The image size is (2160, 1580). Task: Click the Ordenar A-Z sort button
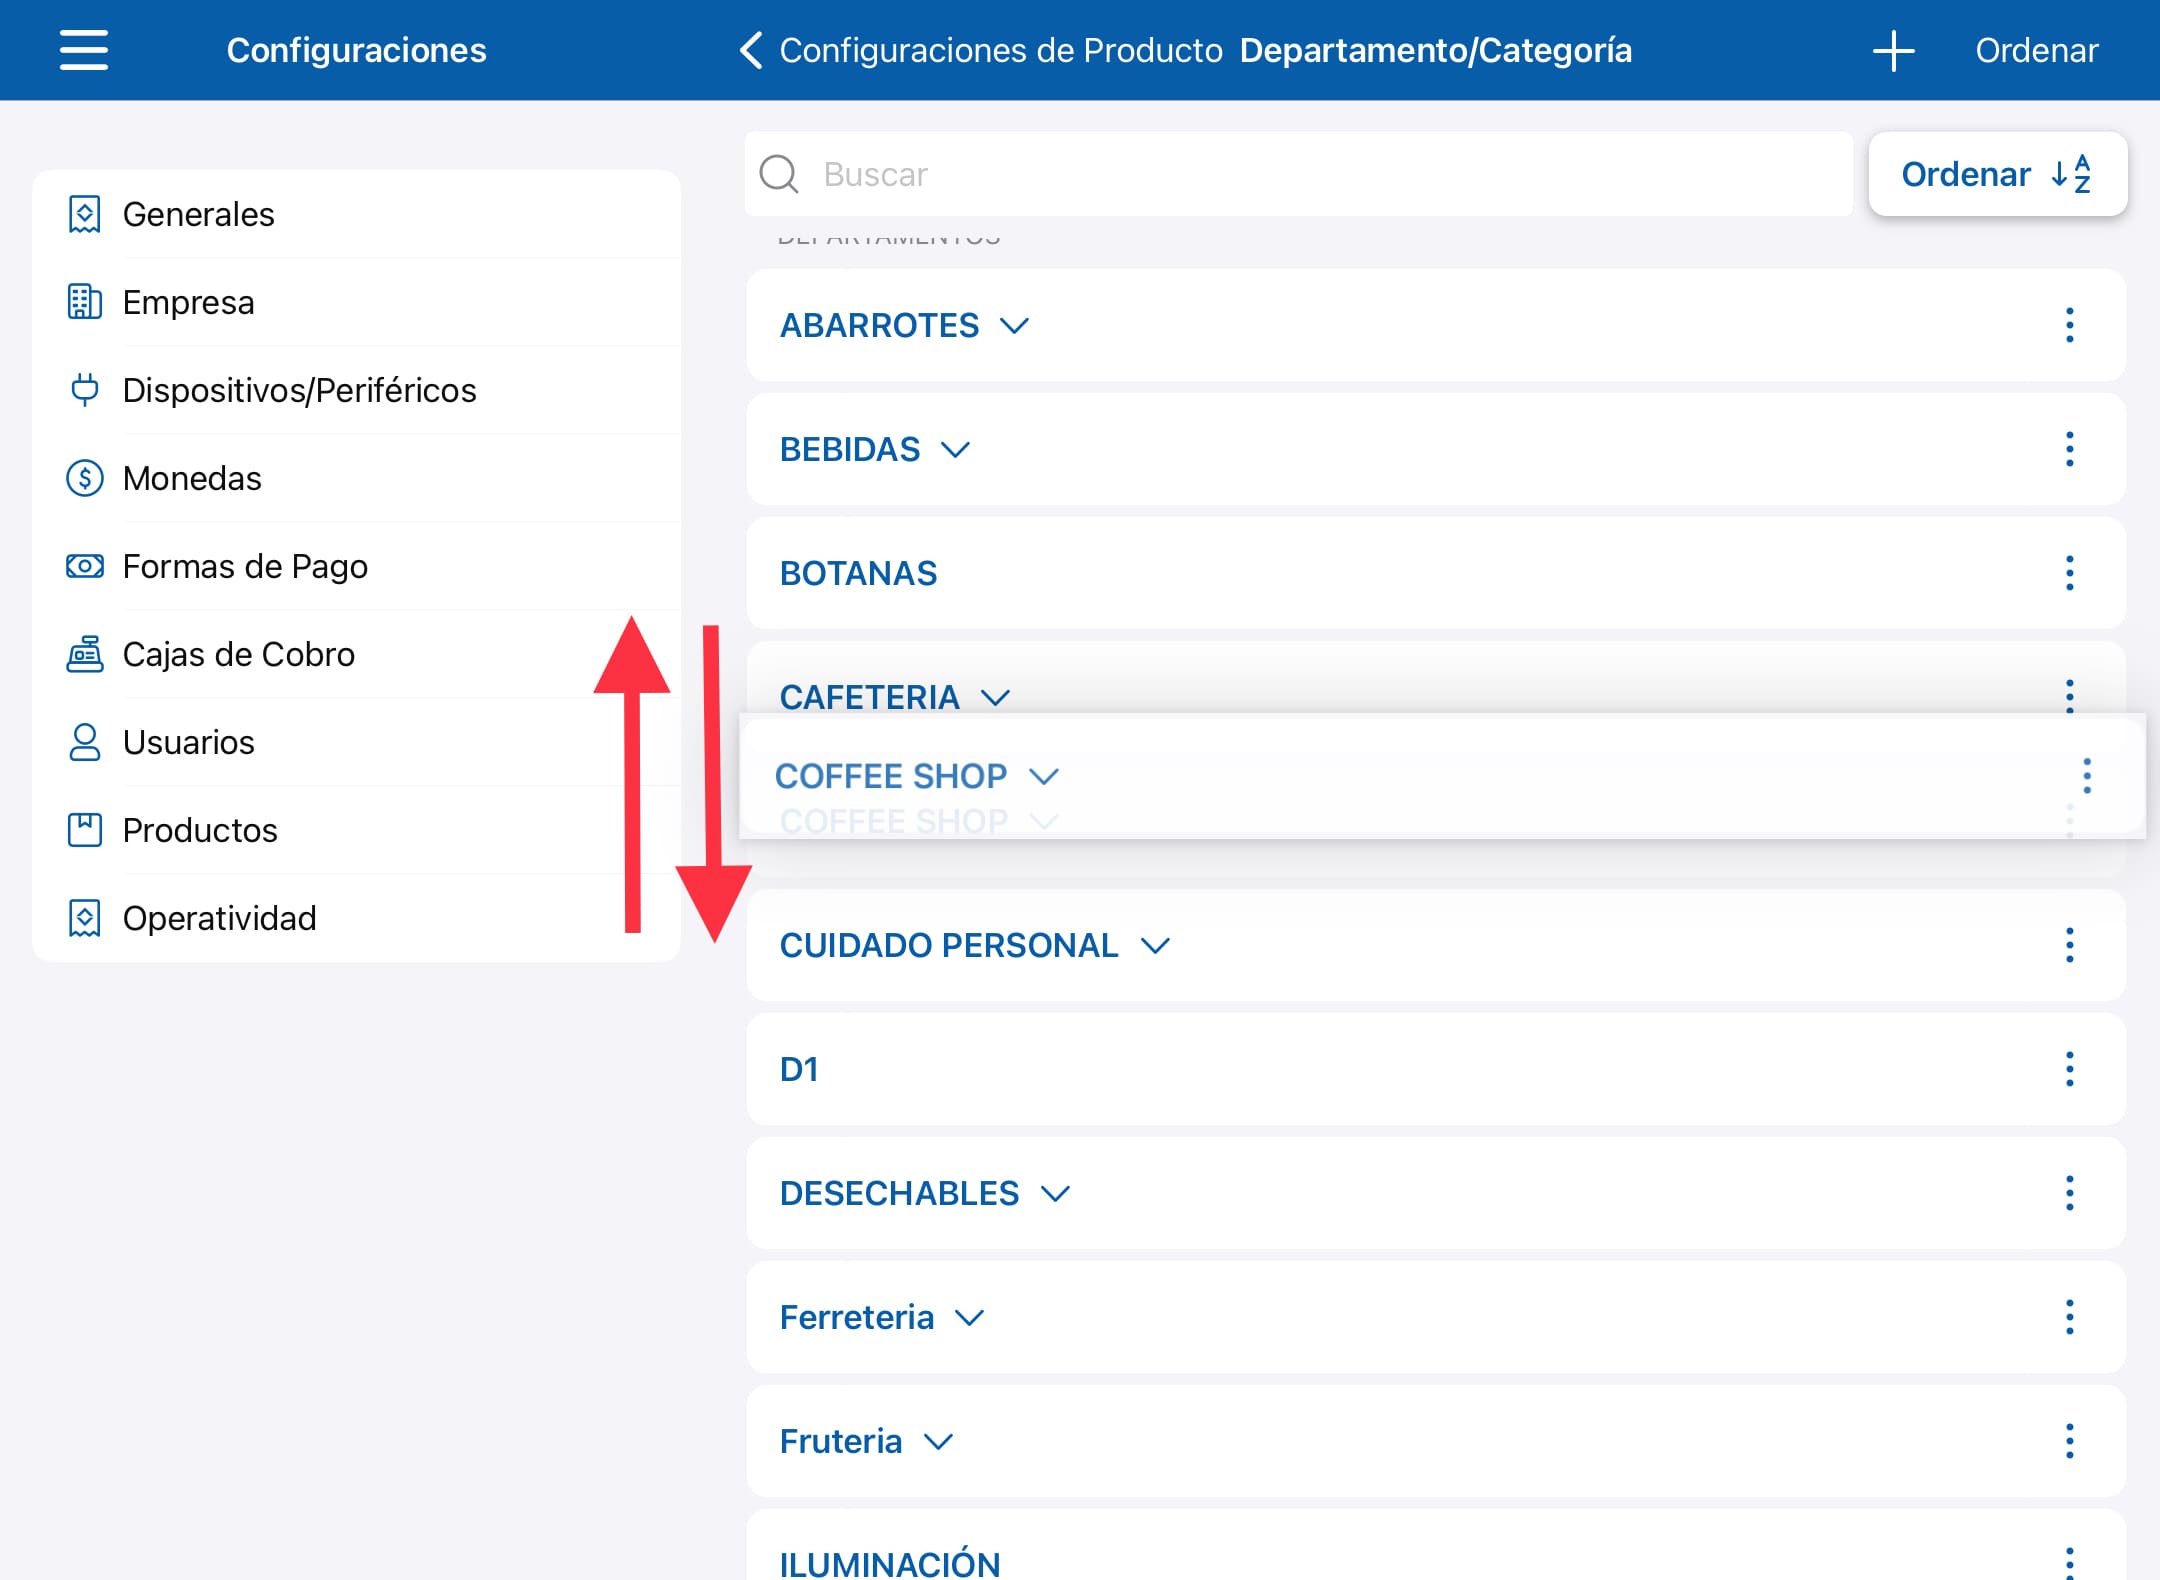click(1997, 174)
